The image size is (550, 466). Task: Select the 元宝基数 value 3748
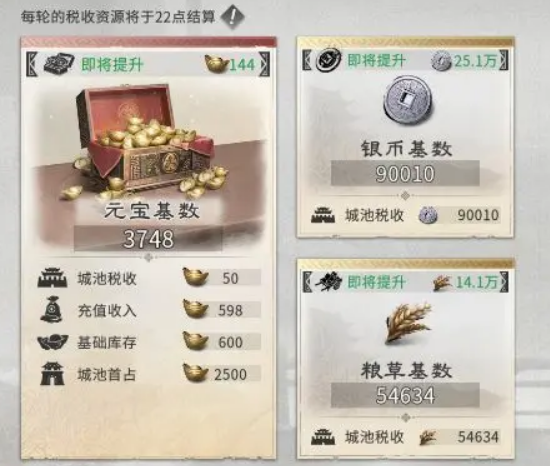pos(148,238)
